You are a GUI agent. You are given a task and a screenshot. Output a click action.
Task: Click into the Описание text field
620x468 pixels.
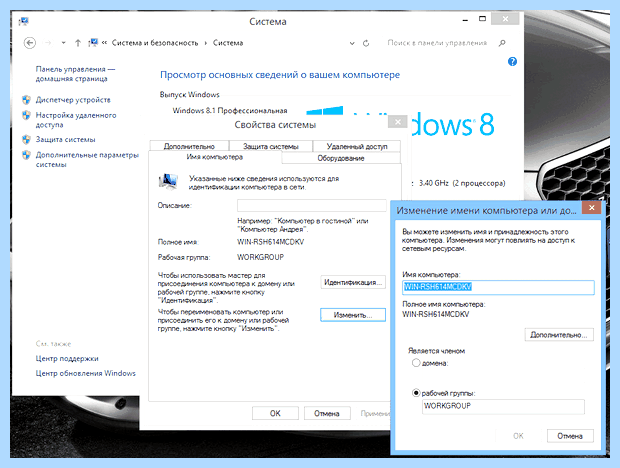(312, 206)
